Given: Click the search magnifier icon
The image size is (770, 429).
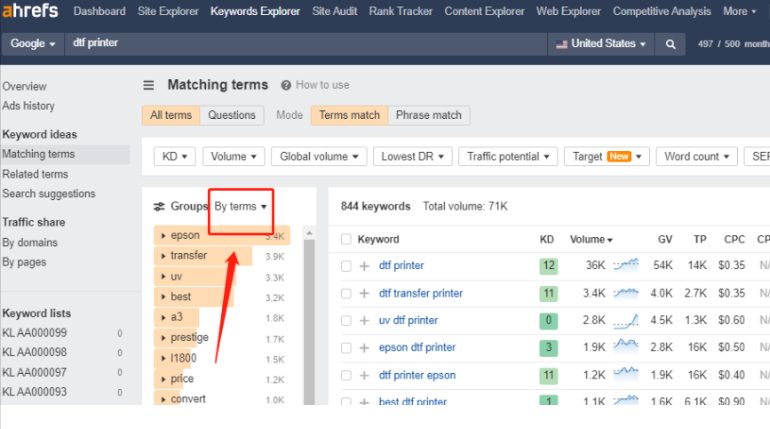Looking at the screenshot, I should point(671,44).
